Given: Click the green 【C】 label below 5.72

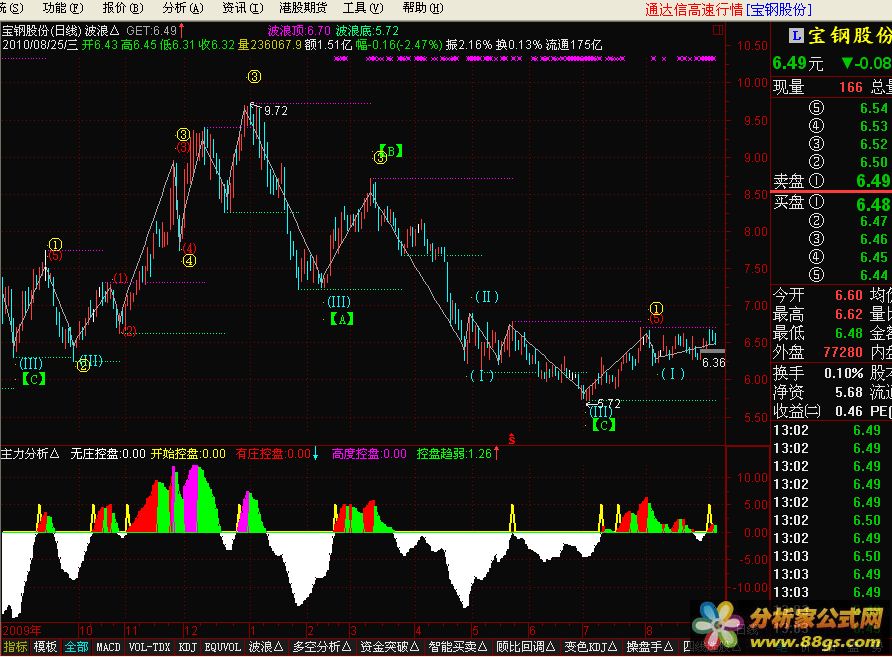Looking at the screenshot, I should [x=604, y=424].
